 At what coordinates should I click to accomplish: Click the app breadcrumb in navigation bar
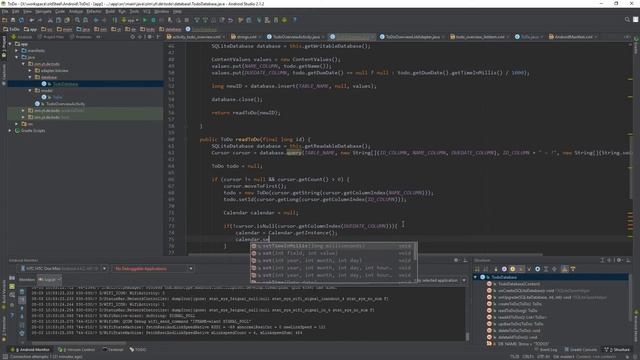click(x=31, y=29)
